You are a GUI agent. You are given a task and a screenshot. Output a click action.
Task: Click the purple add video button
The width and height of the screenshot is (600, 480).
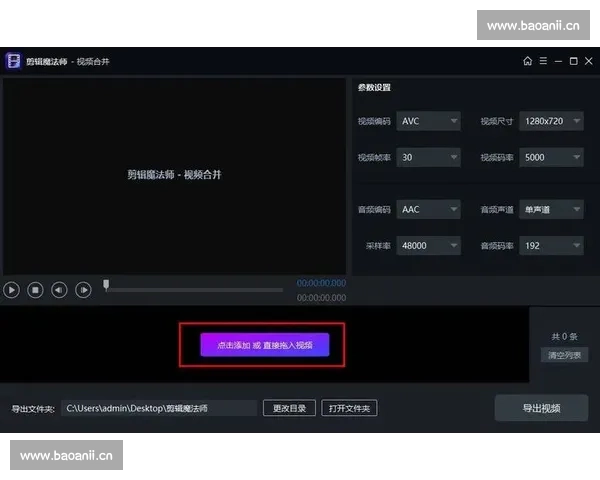coord(264,345)
